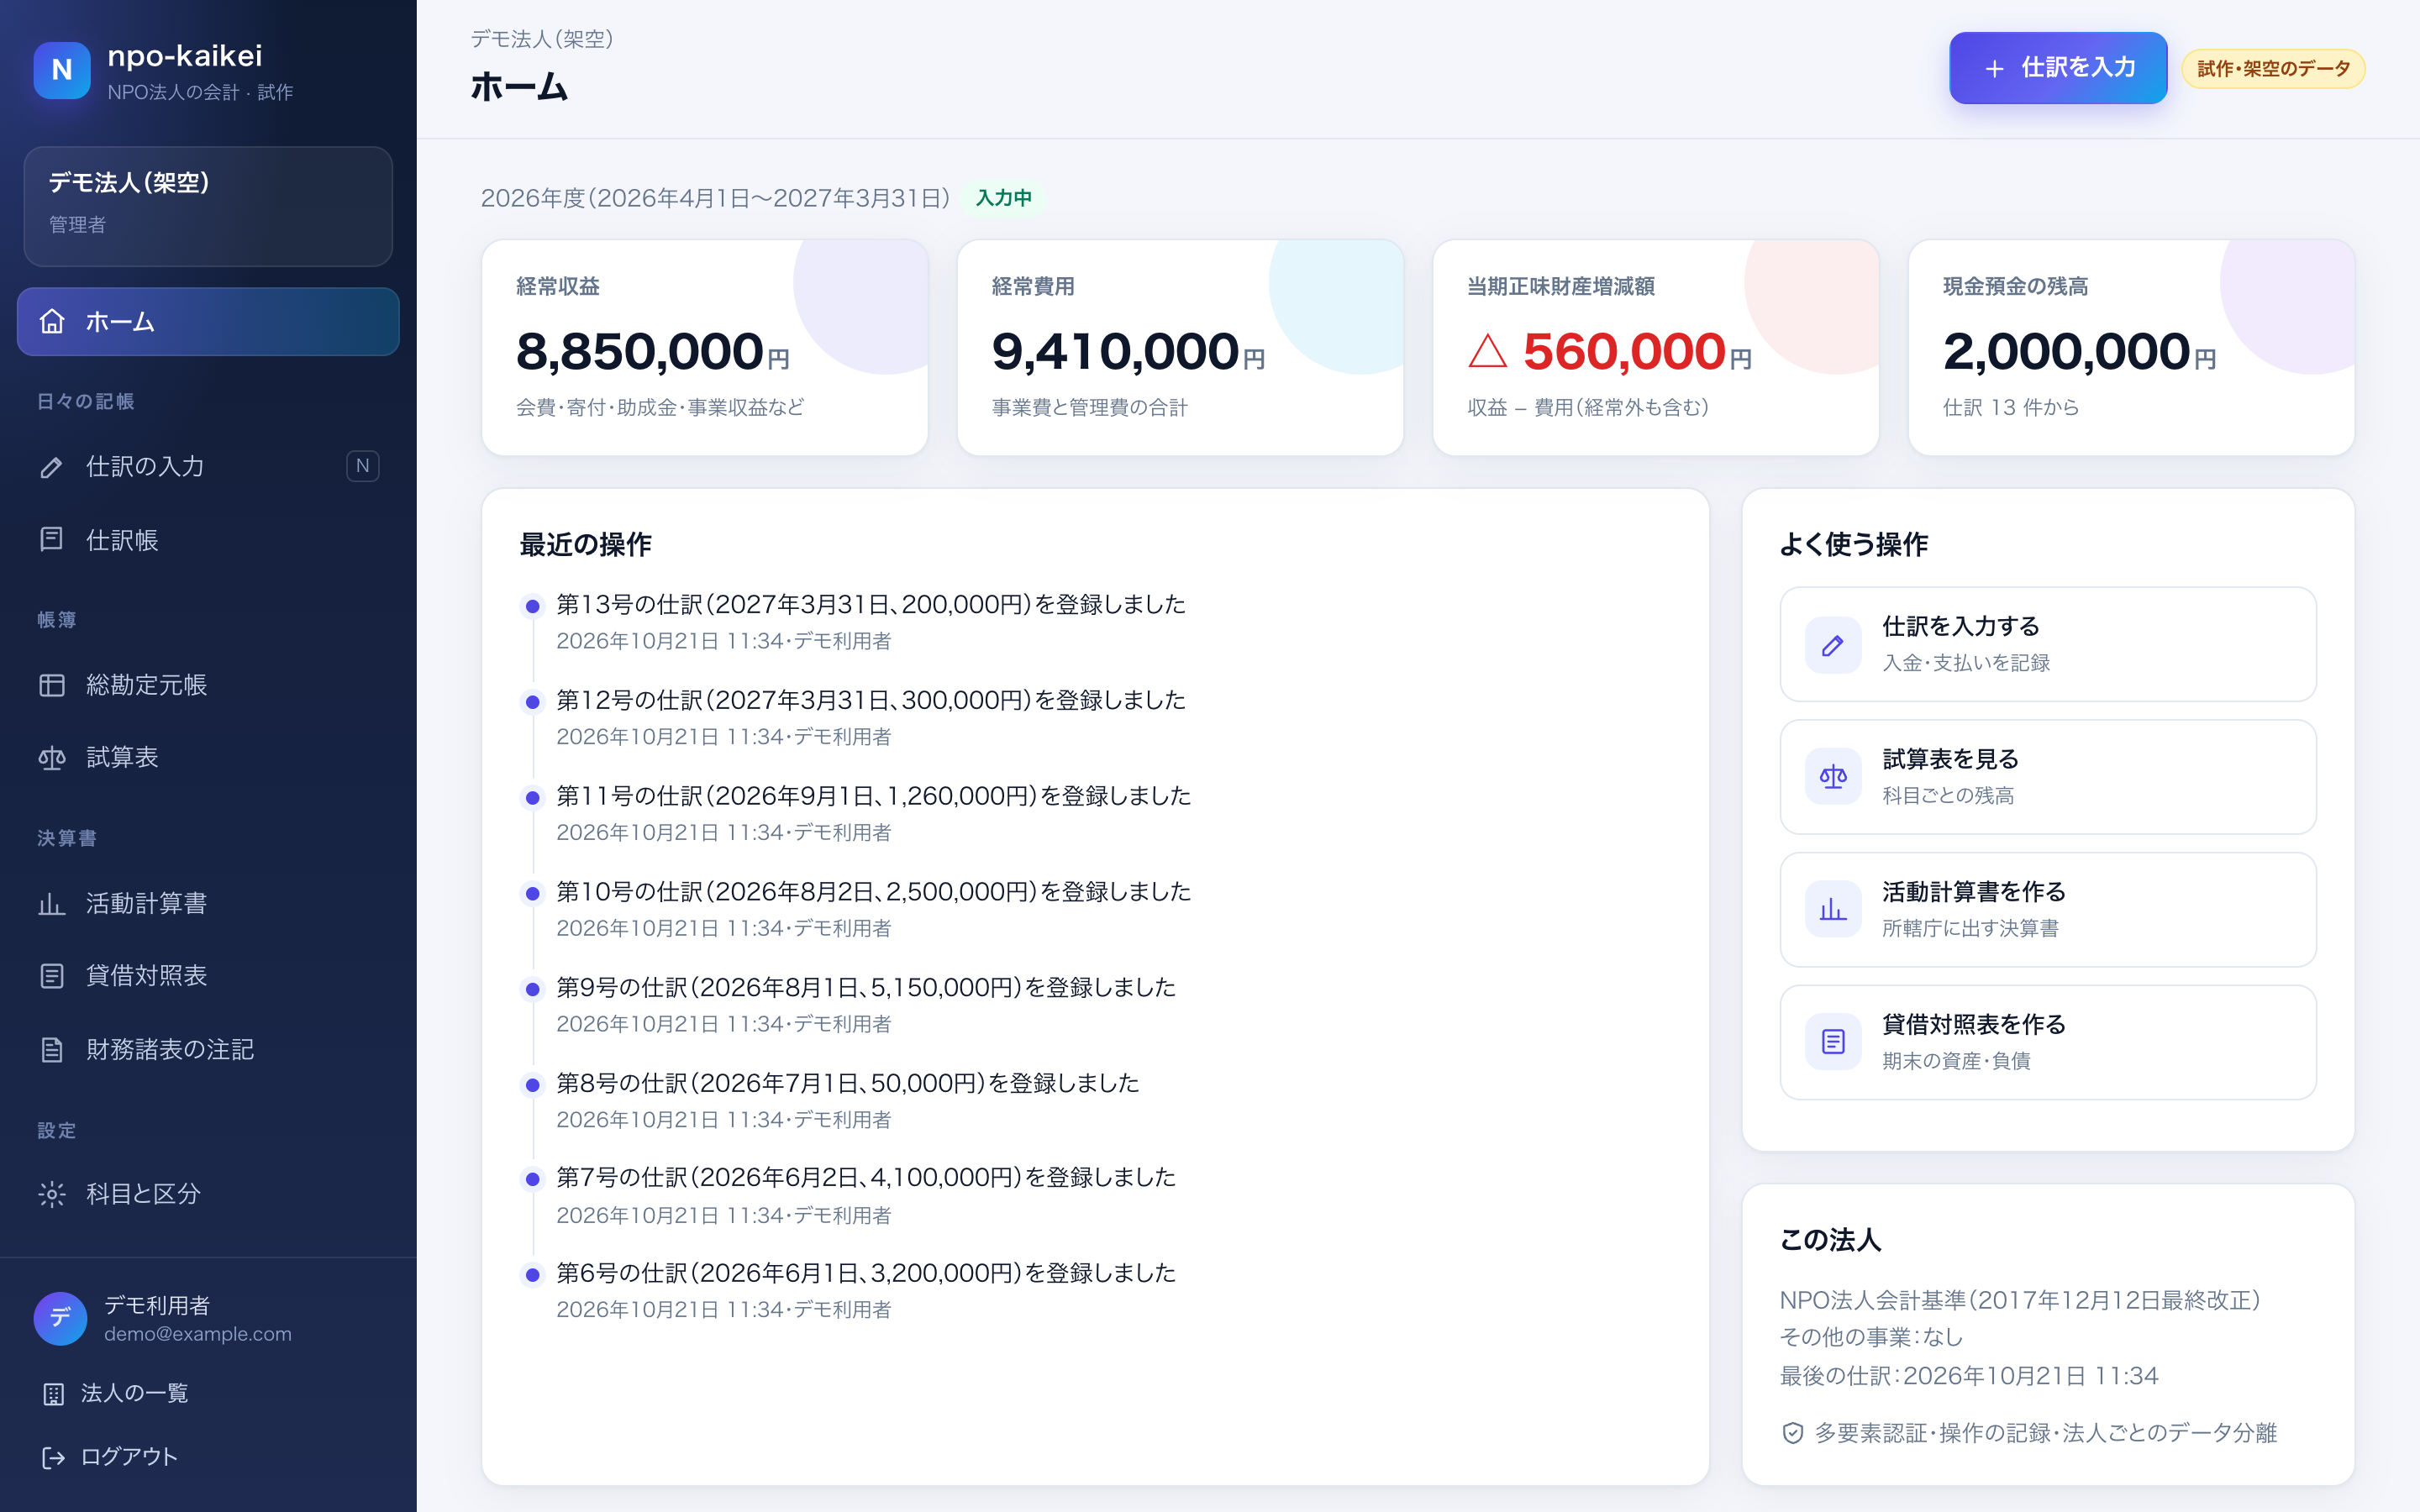Click the document icon beside 貸借対照表 in sidebar
The width and height of the screenshot is (2420, 1512).
coord(52,976)
